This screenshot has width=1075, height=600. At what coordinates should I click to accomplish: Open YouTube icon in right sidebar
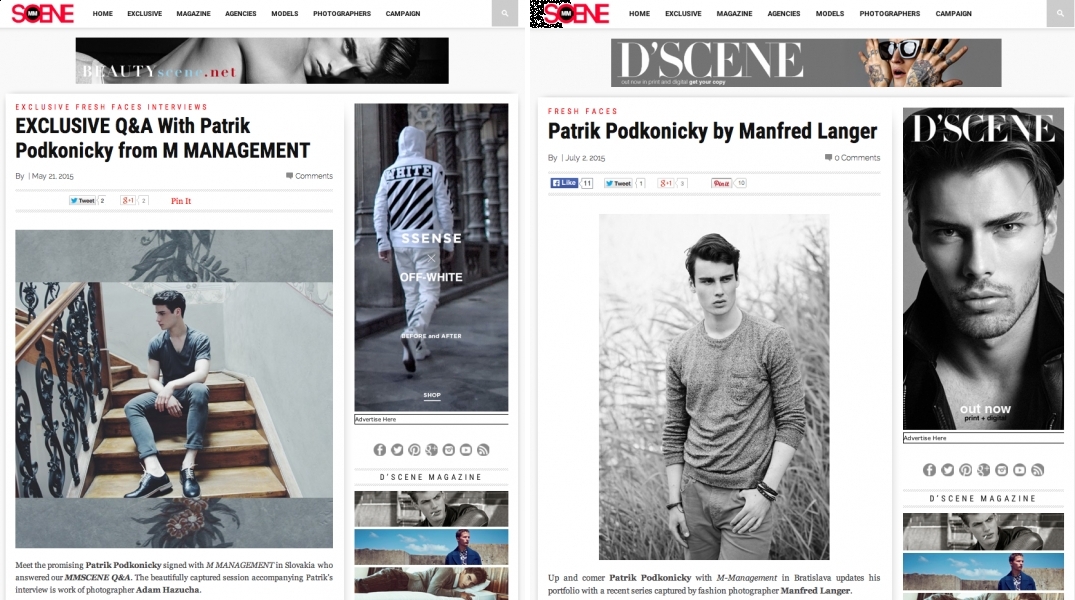pyautogui.click(x=1019, y=470)
